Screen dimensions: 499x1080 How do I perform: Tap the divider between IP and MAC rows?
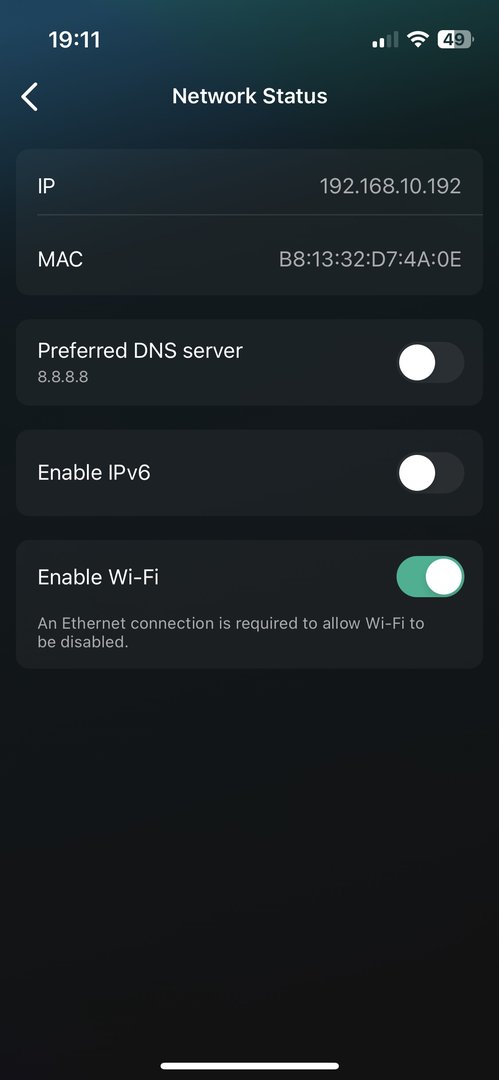pos(260,215)
